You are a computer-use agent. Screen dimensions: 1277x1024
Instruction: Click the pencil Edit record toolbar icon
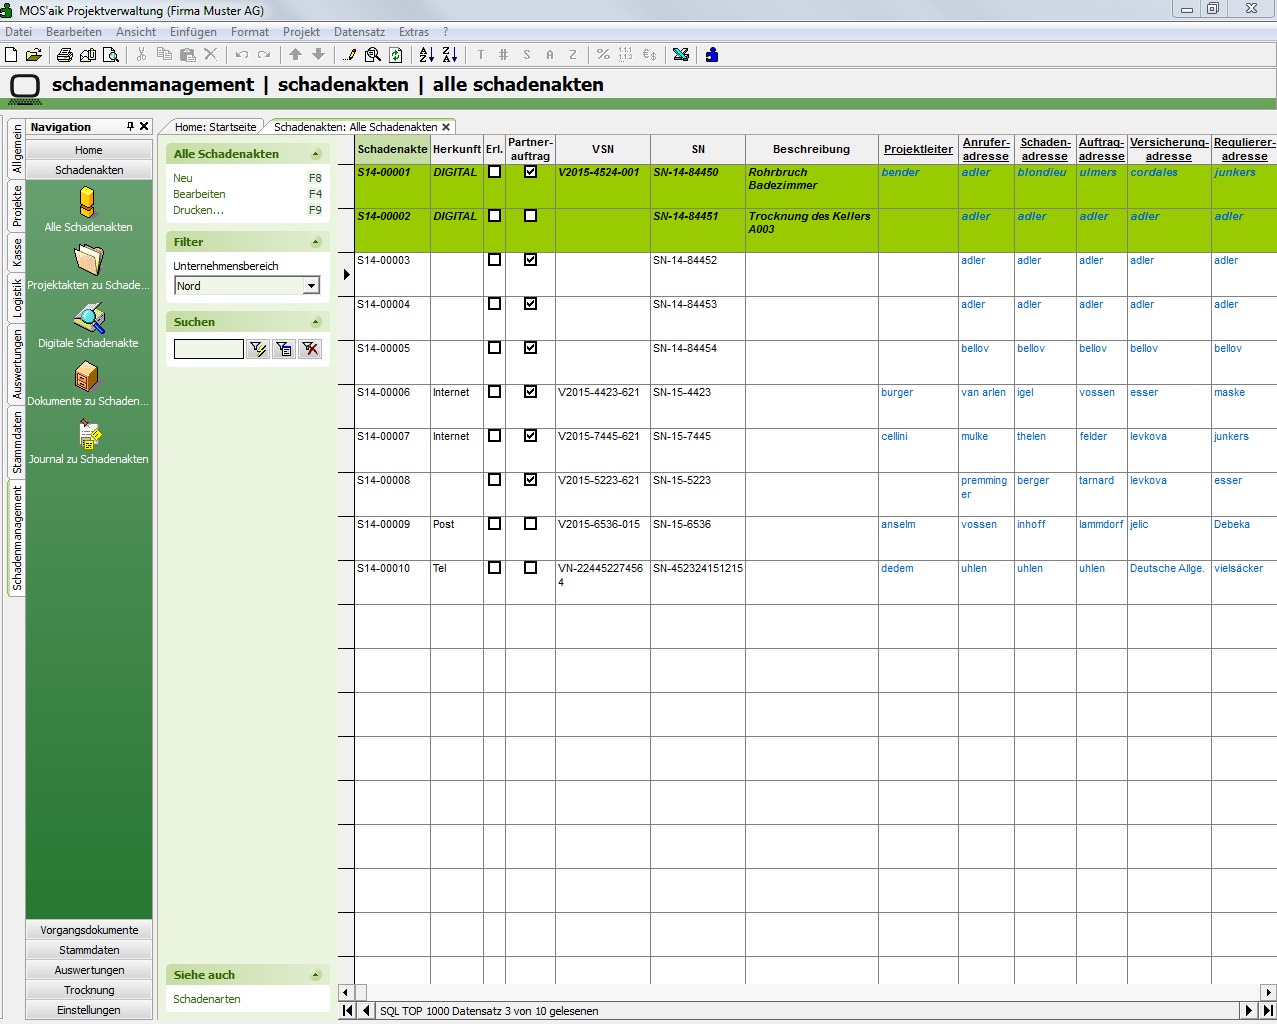(x=349, y=55)
